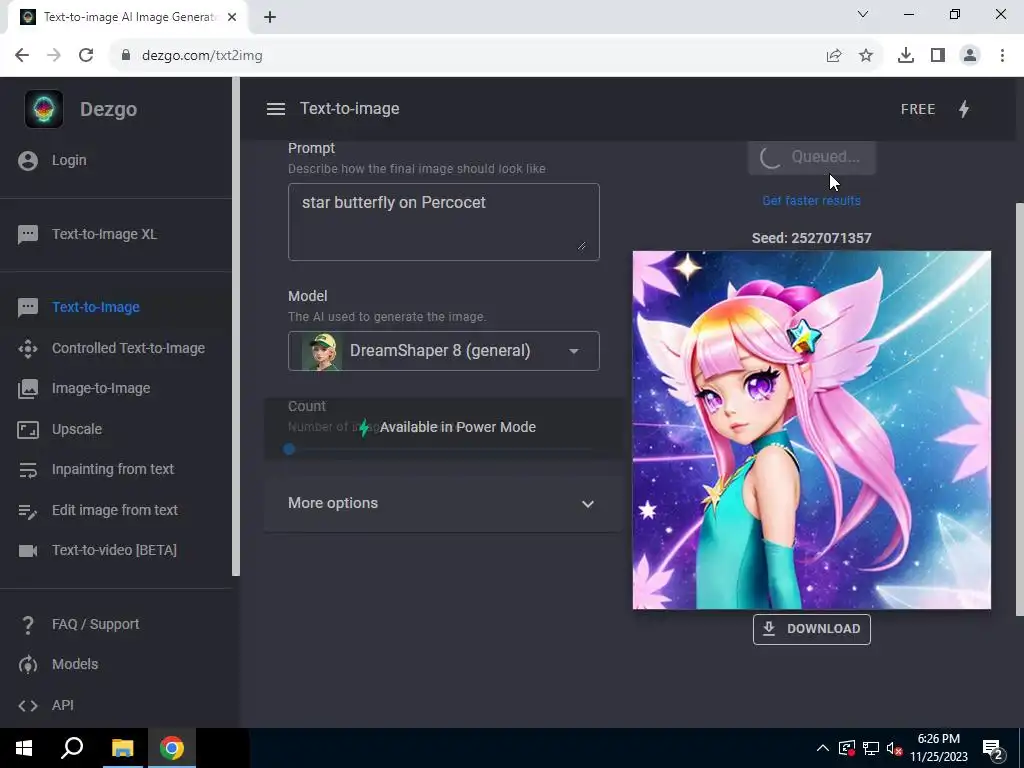Click the Dezgo logo icon

(x=44, y=109)
